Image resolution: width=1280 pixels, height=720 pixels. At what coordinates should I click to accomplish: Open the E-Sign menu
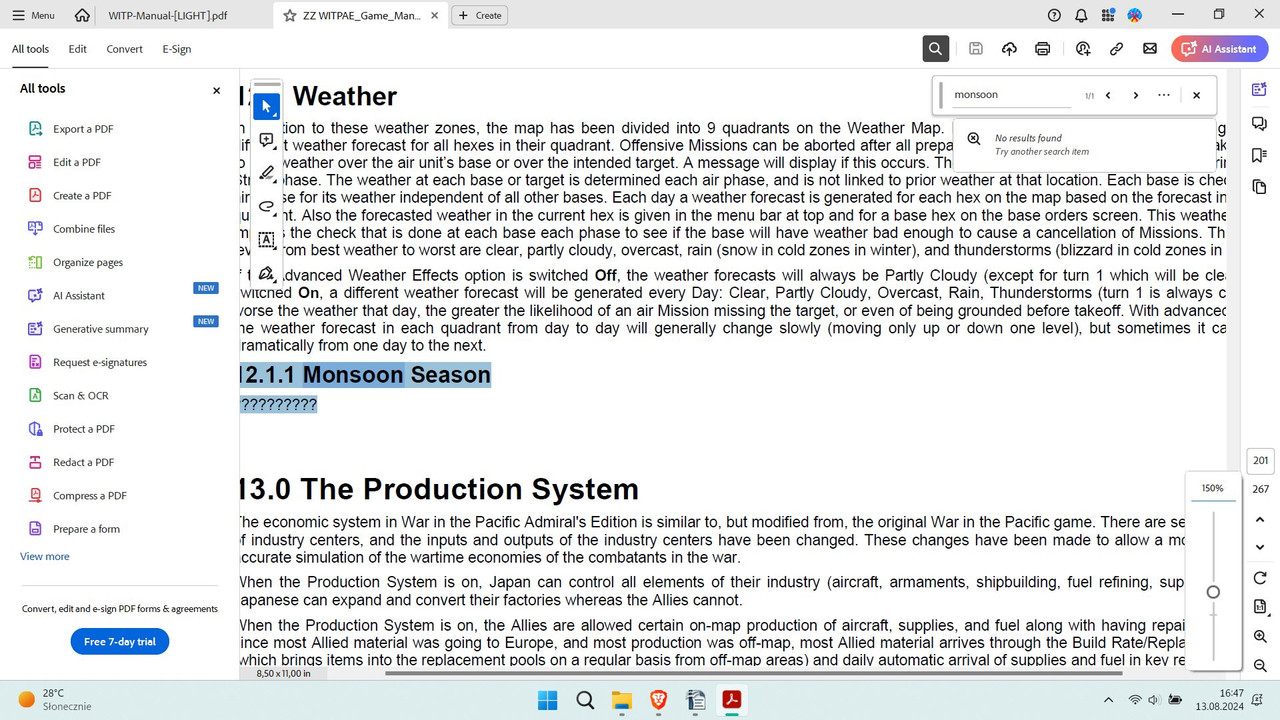177,49
